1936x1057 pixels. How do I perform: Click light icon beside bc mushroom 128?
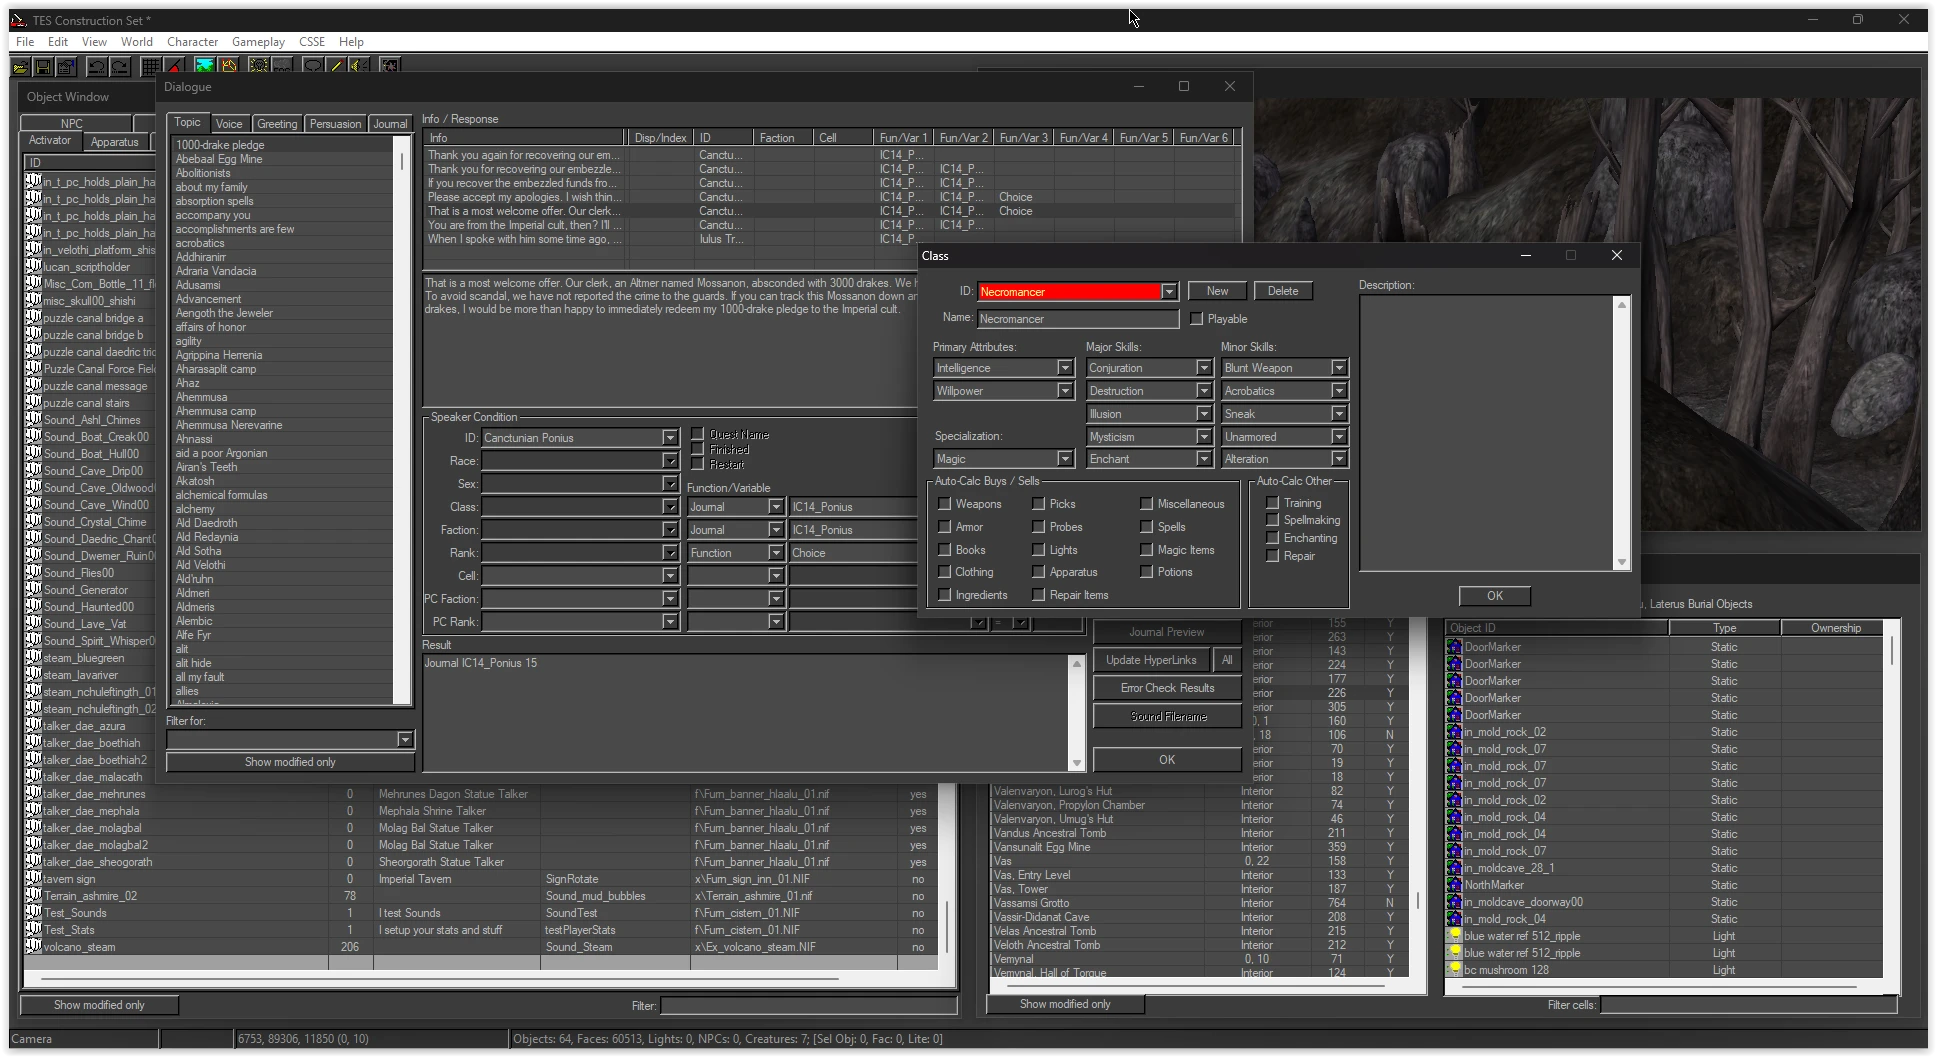pos(1455,970)
